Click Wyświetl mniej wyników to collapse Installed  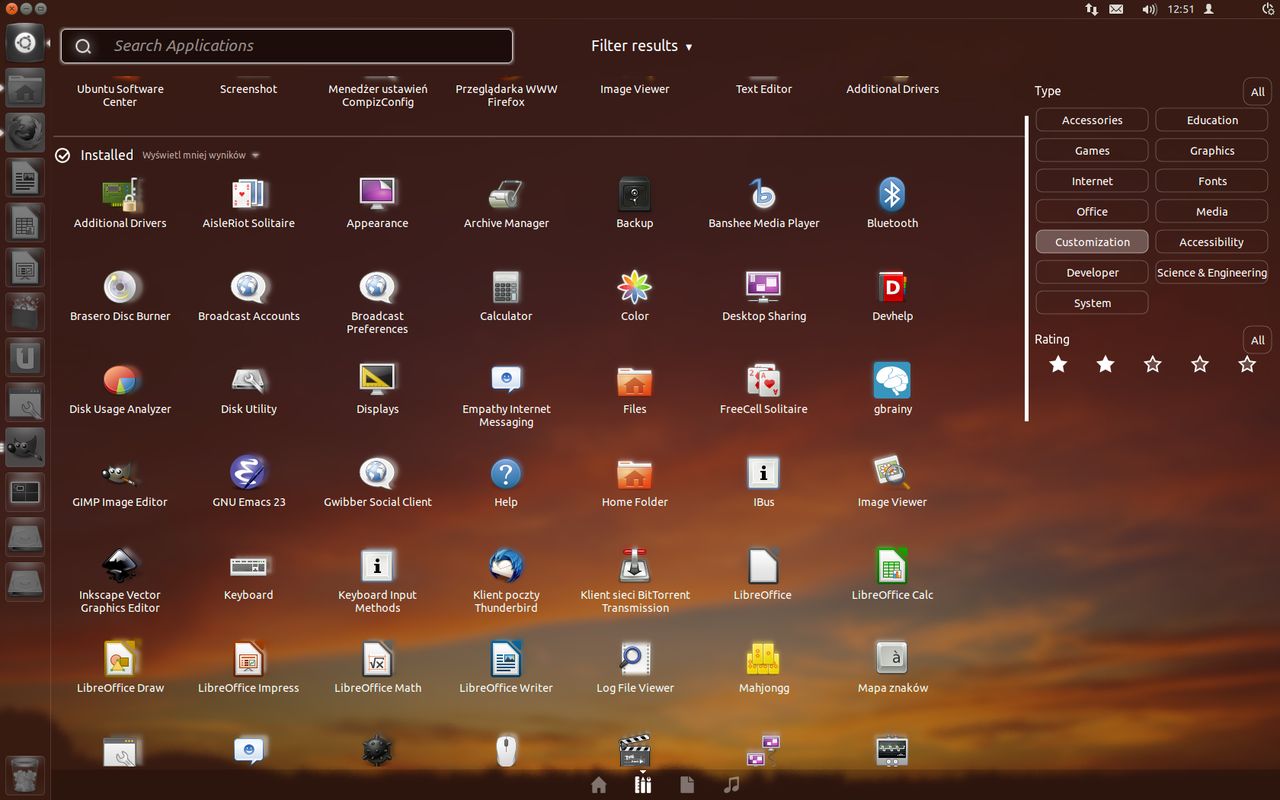(200, 155)
